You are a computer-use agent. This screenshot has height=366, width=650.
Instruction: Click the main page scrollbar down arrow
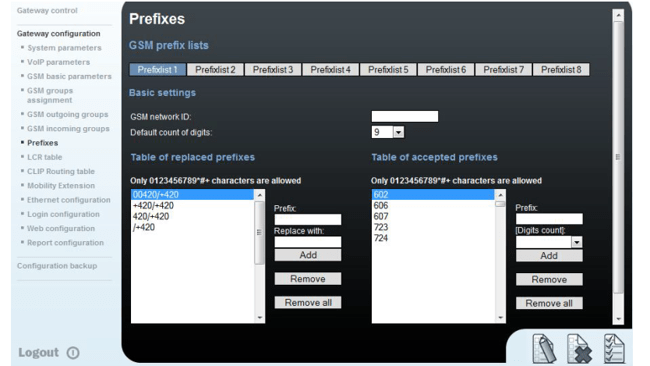618,319
